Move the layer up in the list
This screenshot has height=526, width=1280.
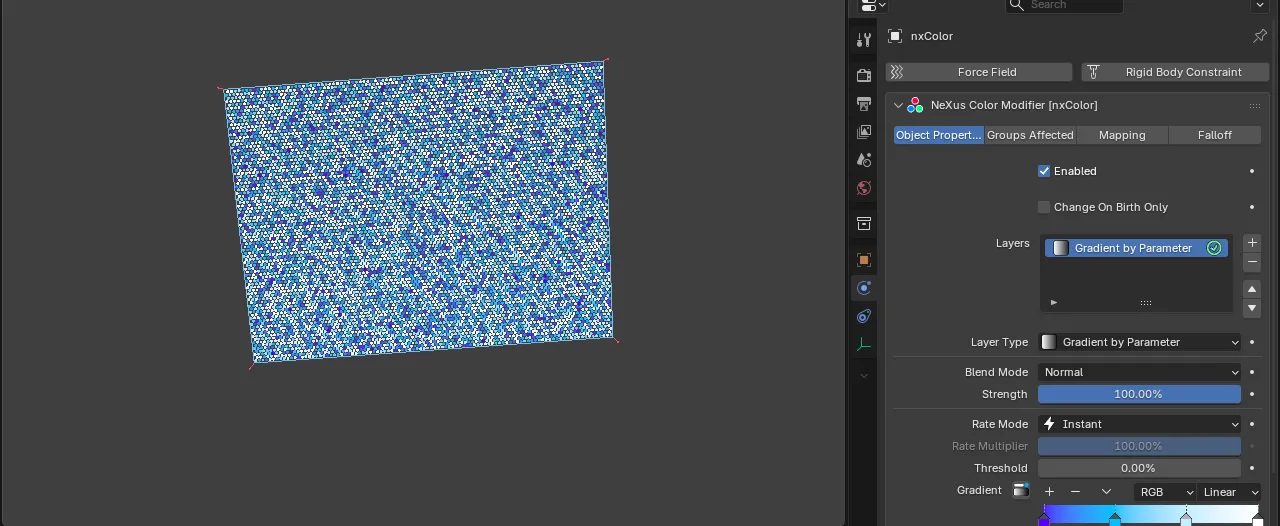[x=1252, y=289]
